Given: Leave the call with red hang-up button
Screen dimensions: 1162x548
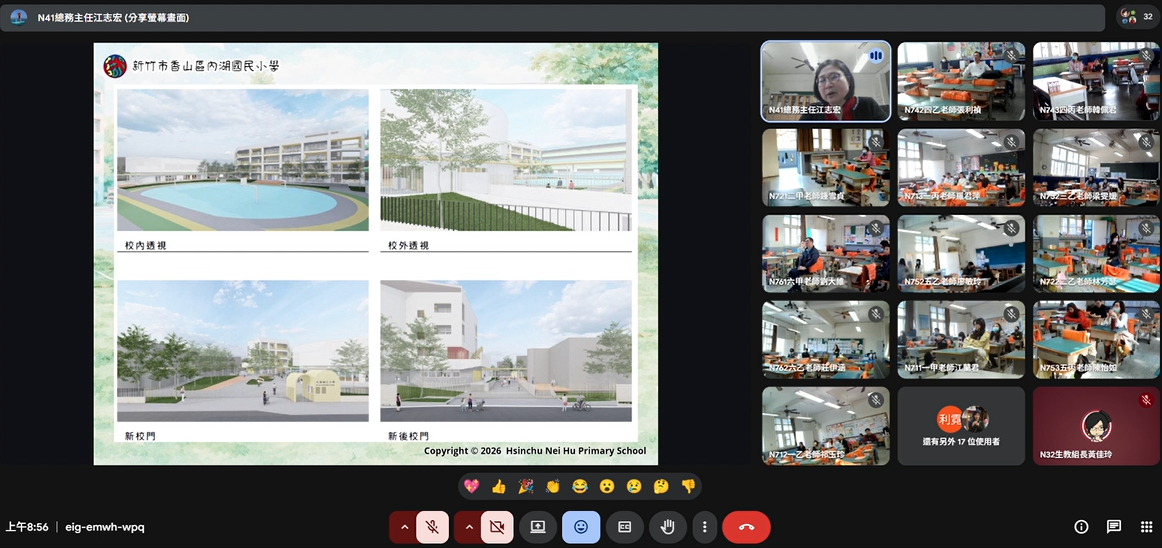Looking at the screenshot, I should [746, 527].
